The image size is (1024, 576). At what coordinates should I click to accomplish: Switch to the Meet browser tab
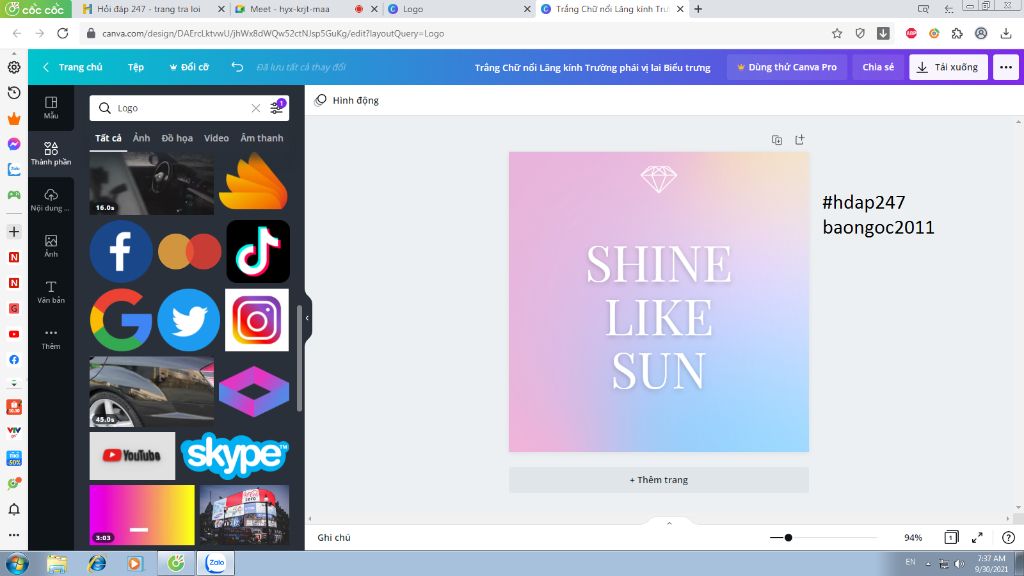(306, 9)
